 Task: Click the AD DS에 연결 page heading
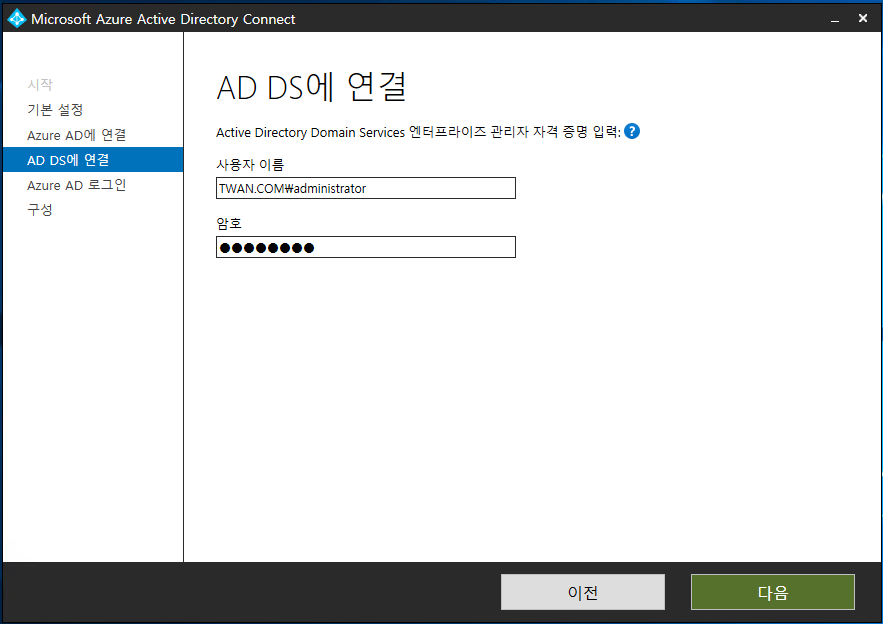(x=311, y=87)
